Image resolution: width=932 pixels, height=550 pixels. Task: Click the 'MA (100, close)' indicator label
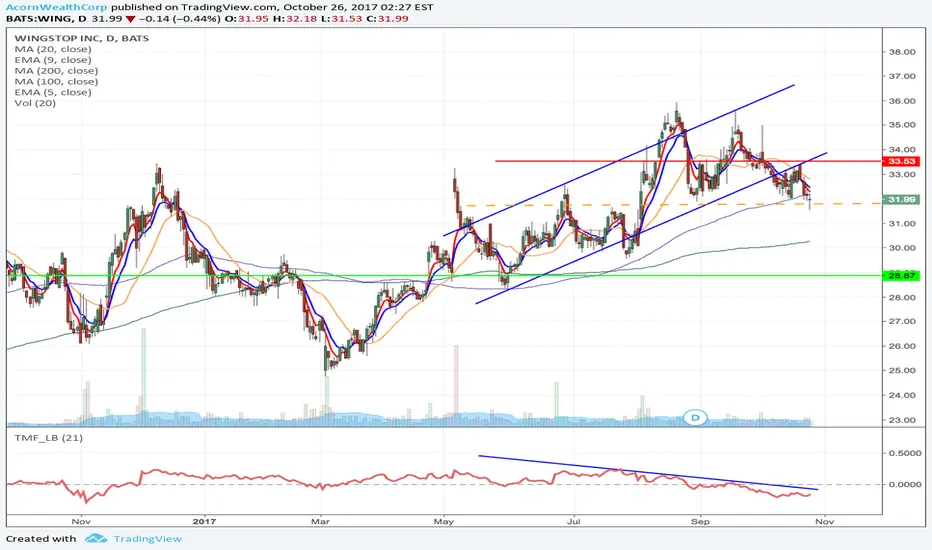coord(56,81)
